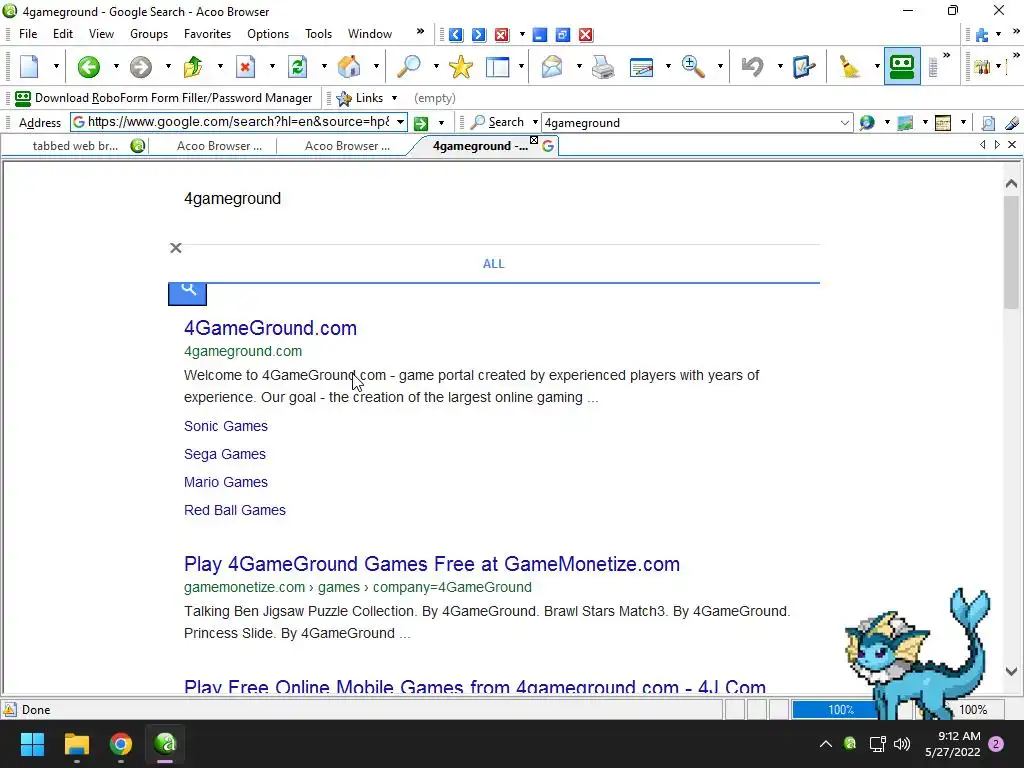The height and width of the screenshot is (768, 1024).
Task: Click the globe search engine icon
Action: [867, 123]
